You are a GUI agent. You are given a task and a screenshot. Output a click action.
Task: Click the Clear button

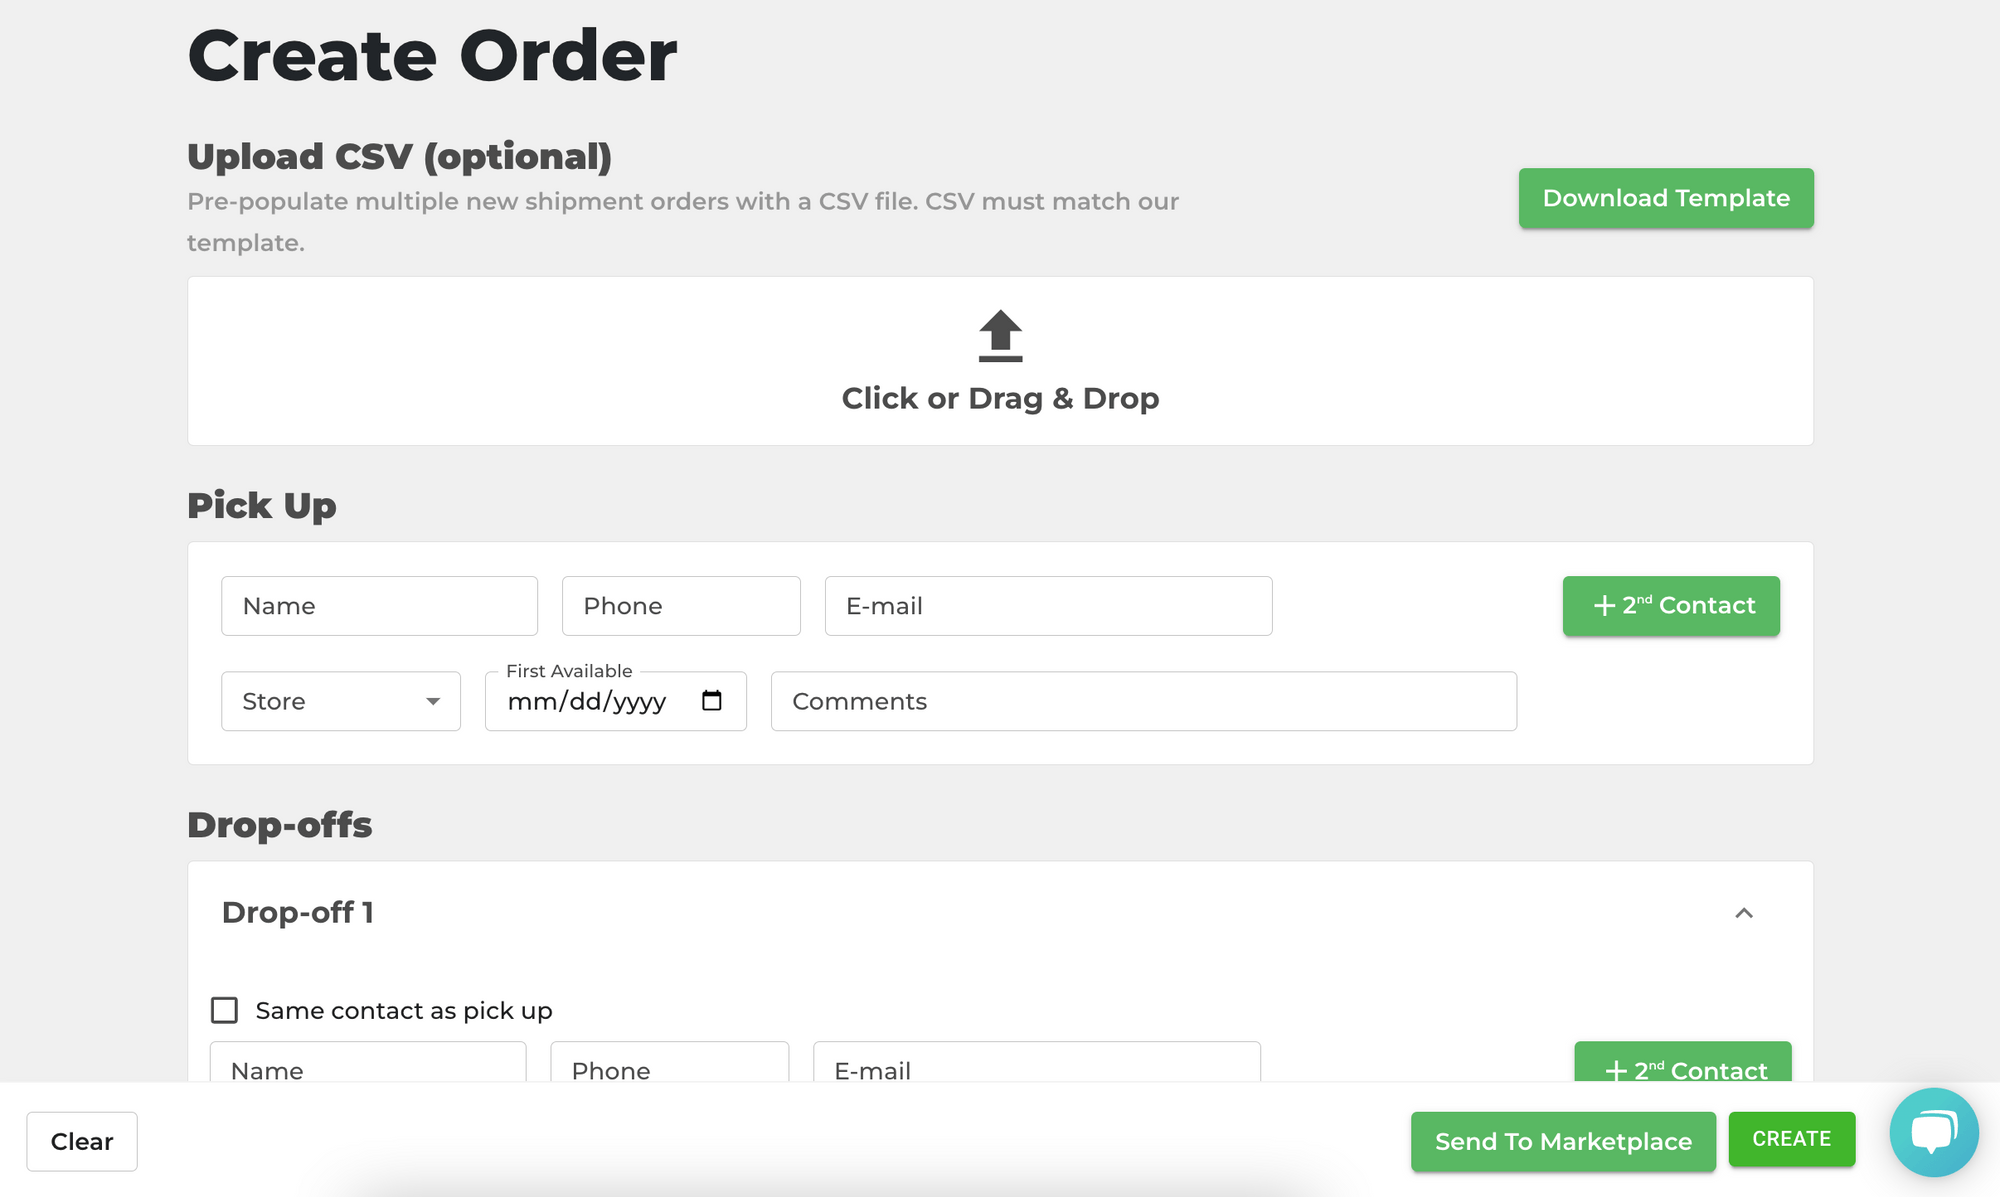pyautogui.click(x=82, y=1140)
